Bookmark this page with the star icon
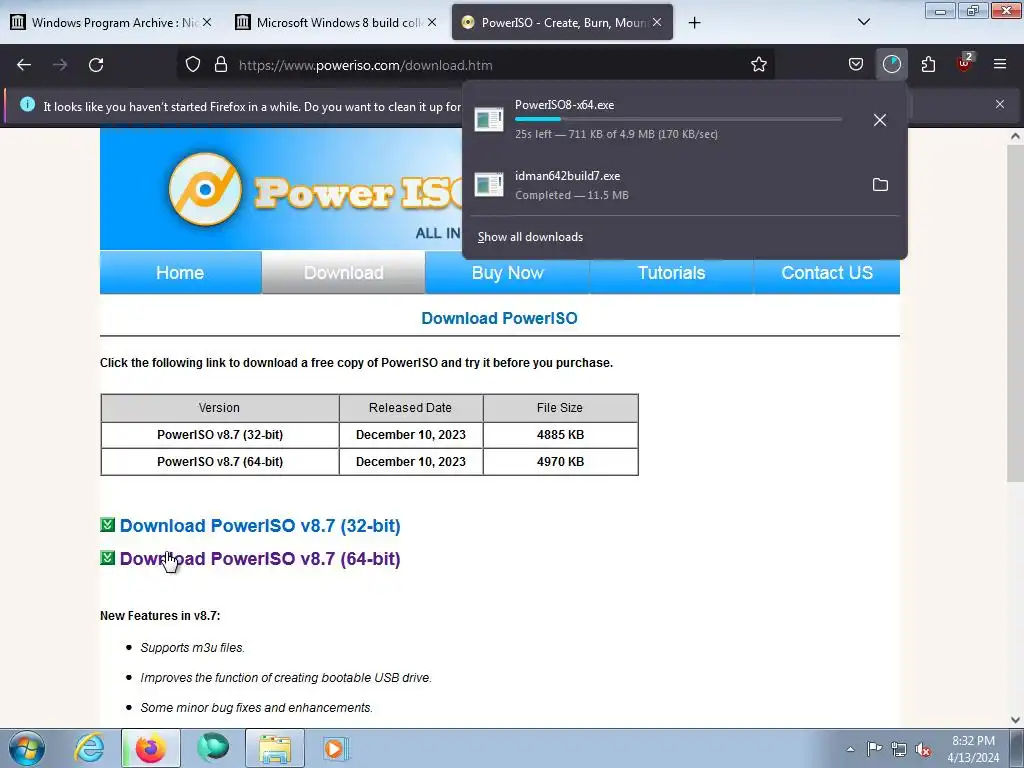The image size is (1024, 768). click(758, 65)
